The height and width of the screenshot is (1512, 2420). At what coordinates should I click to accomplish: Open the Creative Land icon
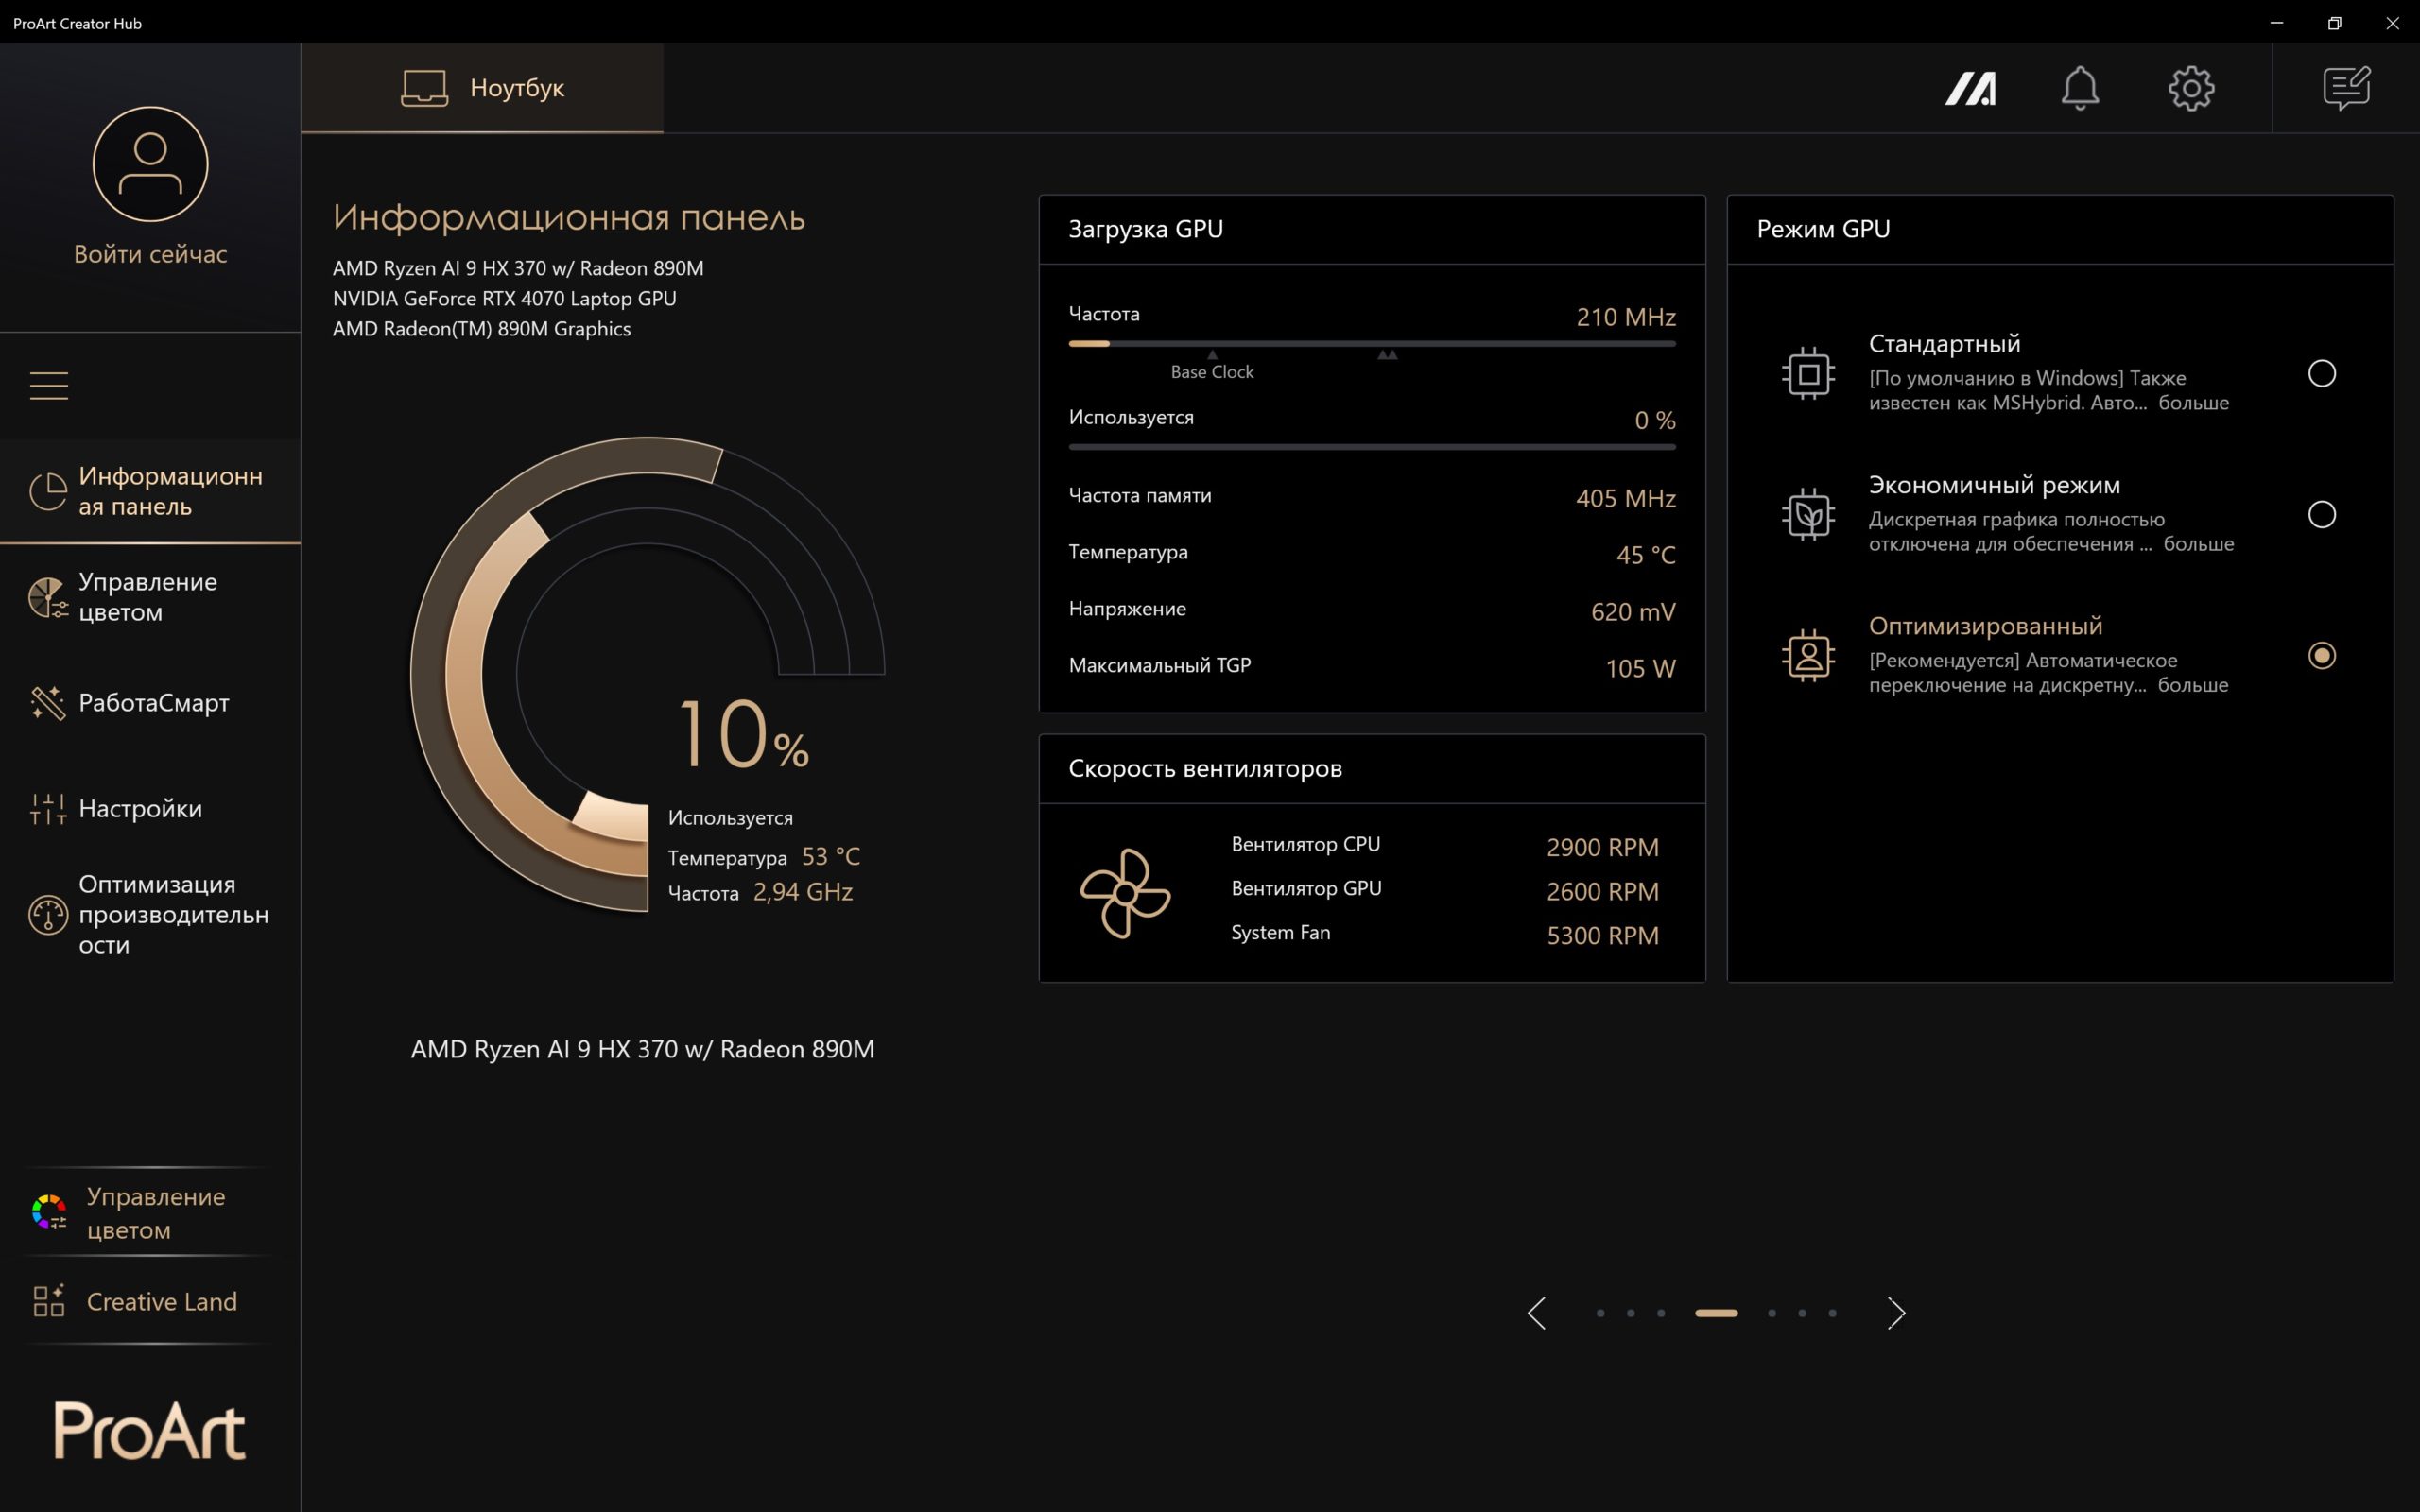[x=49, y=1301]
